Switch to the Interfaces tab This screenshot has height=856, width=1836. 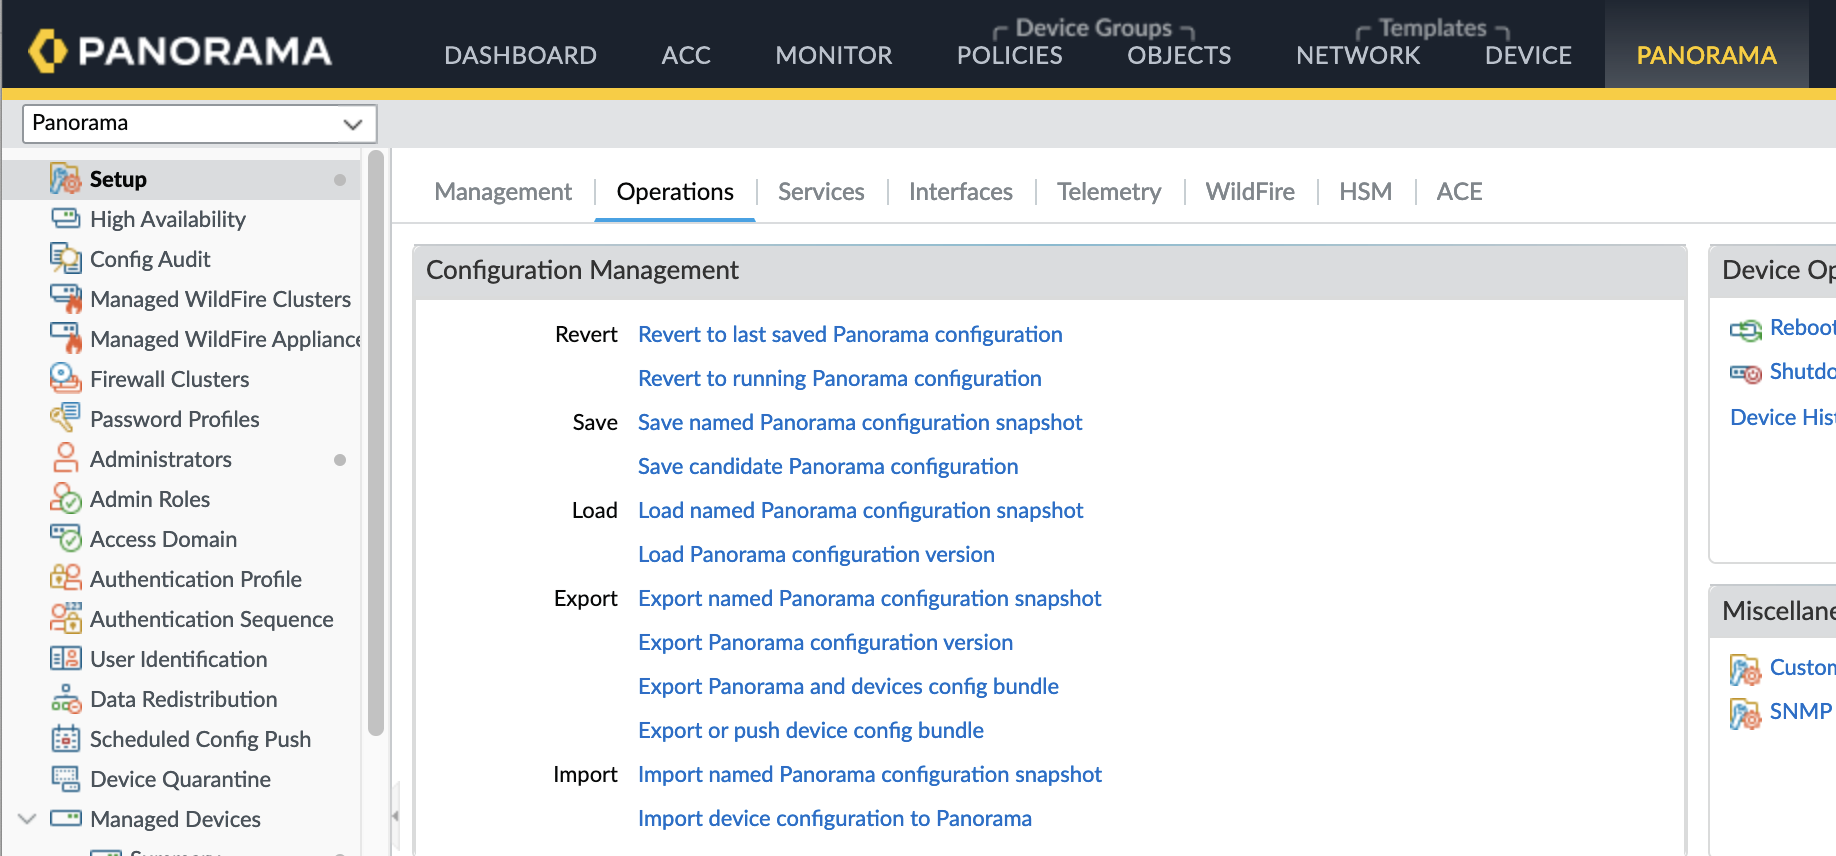pyautogui.click(x=961, y=191)
